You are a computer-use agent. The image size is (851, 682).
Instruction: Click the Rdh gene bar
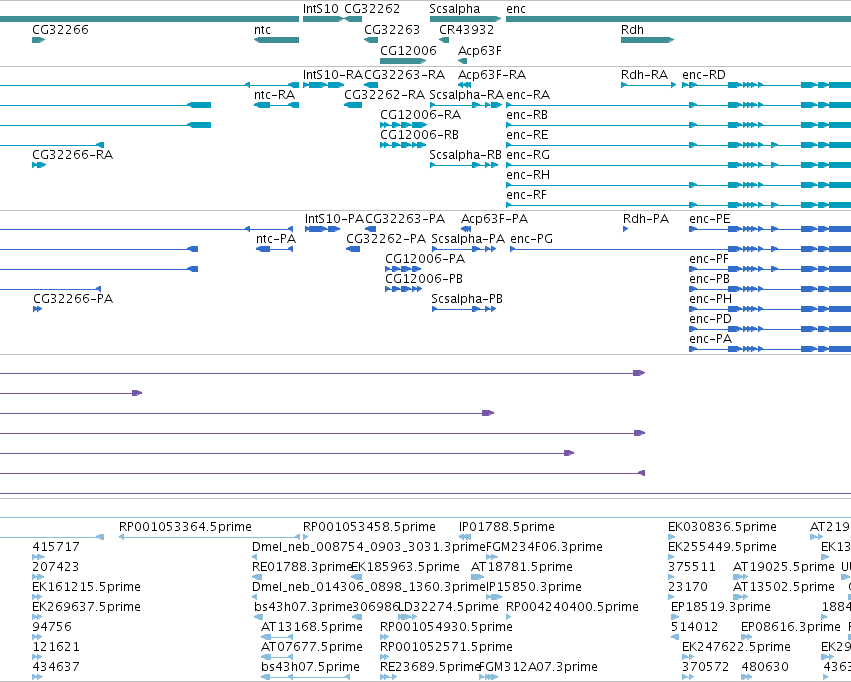click(647, 40)
